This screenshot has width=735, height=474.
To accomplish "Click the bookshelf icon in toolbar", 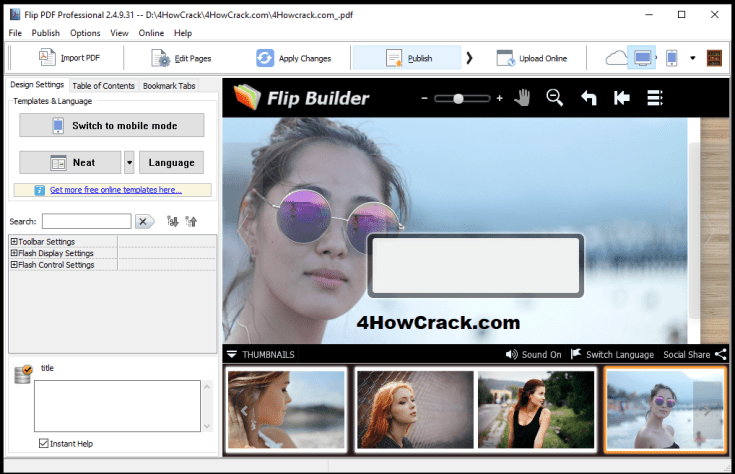I will tap(714, 58).
